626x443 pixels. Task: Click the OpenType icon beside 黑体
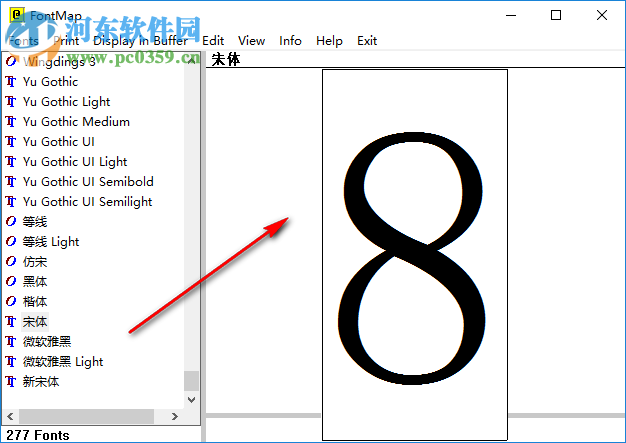[x=11, y=281]
